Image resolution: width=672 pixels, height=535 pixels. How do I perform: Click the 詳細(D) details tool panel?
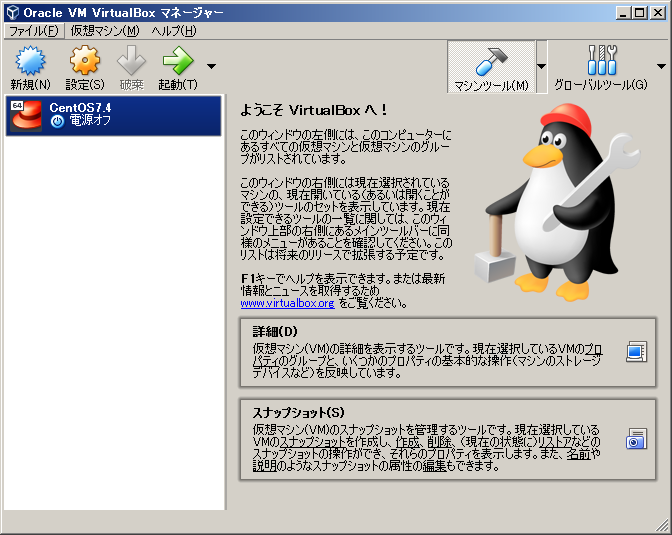448,352
